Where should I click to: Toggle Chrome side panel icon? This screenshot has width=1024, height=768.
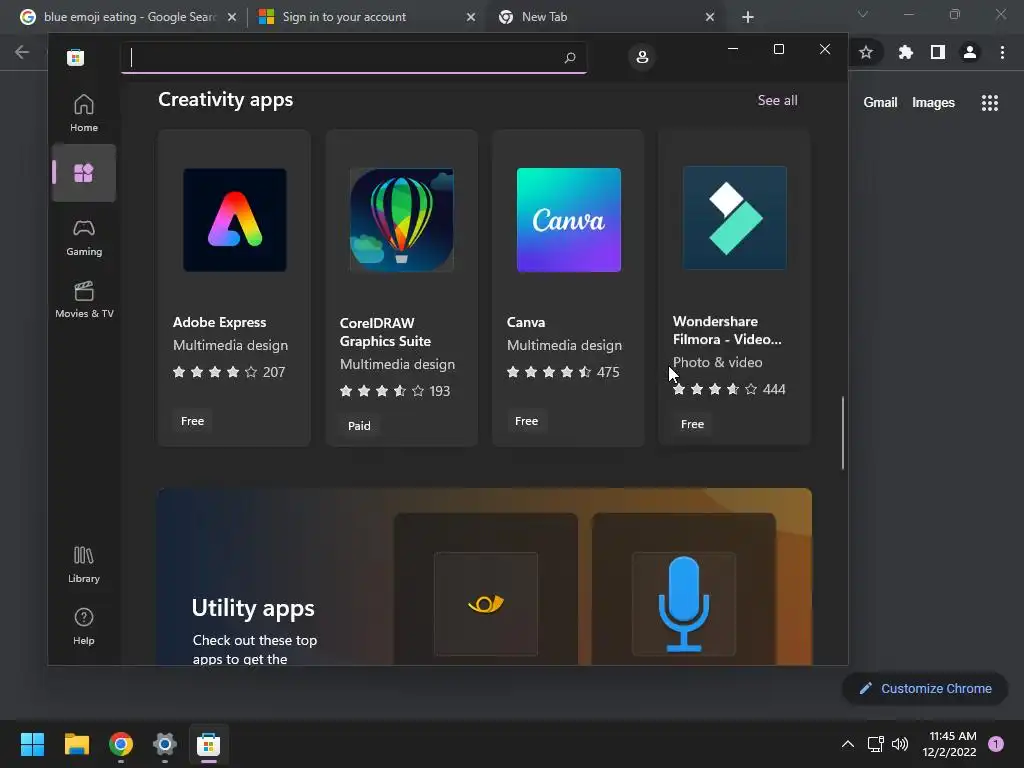coord(938,52)
